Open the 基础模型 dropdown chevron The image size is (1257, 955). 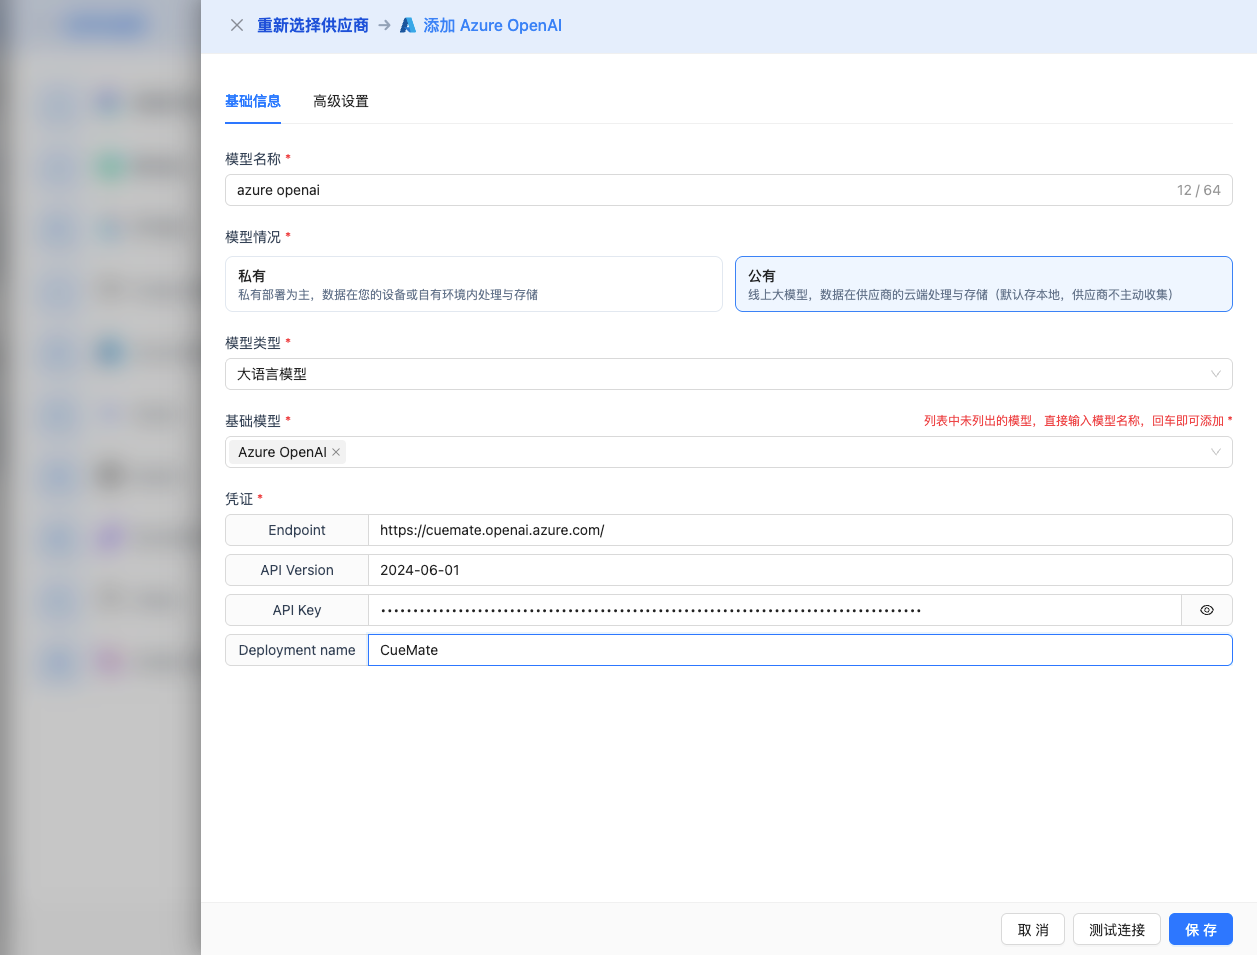[1215, 452]
